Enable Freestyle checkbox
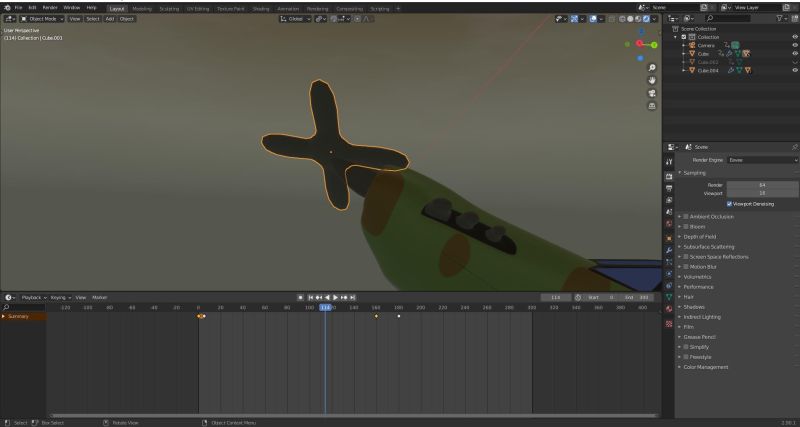Viewport: 800px width, 427px height. tap(686, 357)
